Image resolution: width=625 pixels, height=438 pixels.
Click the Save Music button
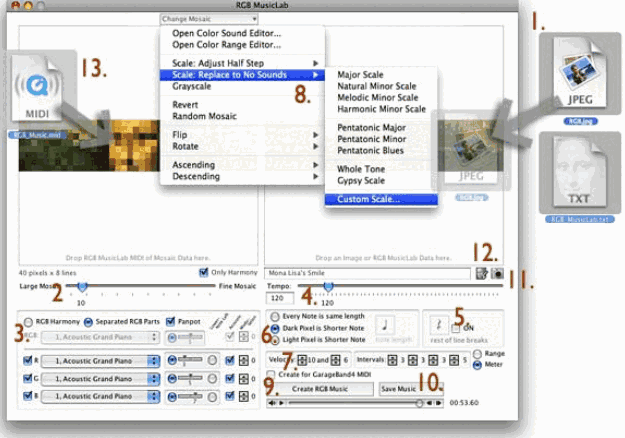pyautogui.click(x=411, y=389)
